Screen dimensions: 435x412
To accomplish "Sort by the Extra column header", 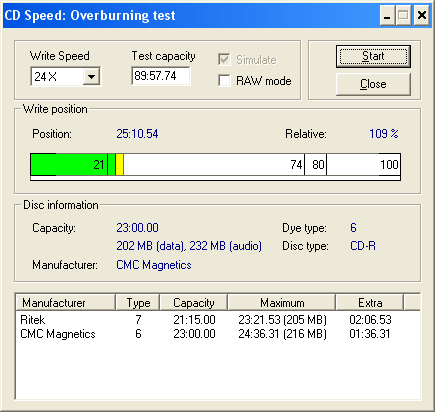I will point(370,303).
